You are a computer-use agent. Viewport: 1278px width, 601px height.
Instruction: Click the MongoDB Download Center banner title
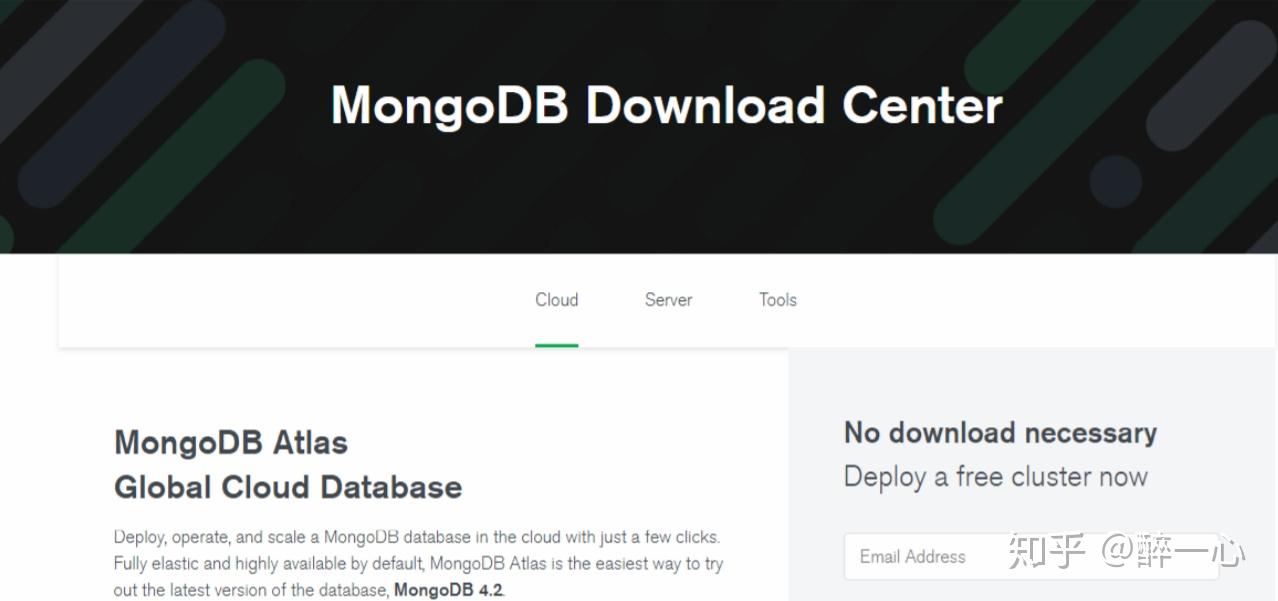tap(665, 104)
